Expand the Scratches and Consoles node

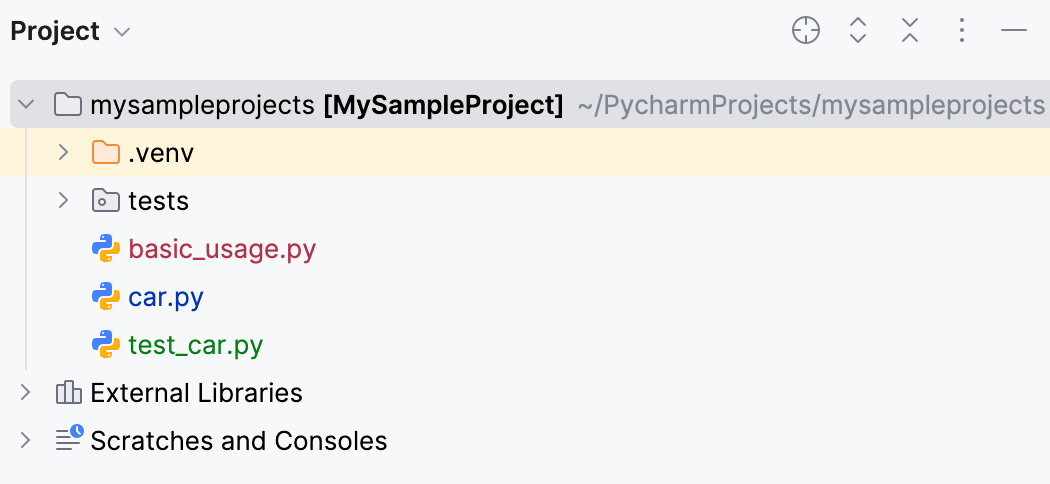coord(26,440)
